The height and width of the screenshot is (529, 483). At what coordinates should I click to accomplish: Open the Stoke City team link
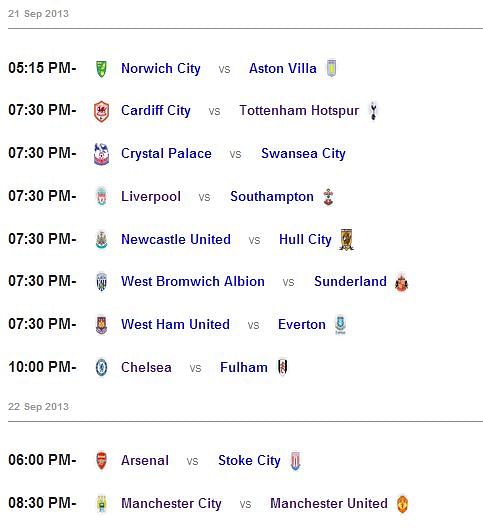pos(249,461)
